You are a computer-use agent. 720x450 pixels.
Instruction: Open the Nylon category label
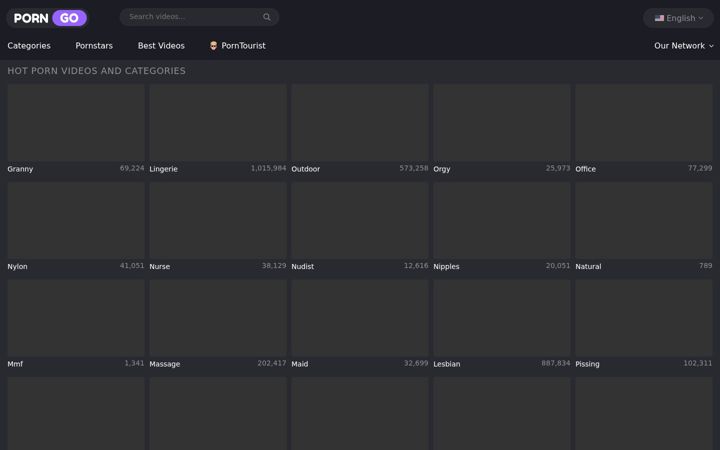[17, 267]
